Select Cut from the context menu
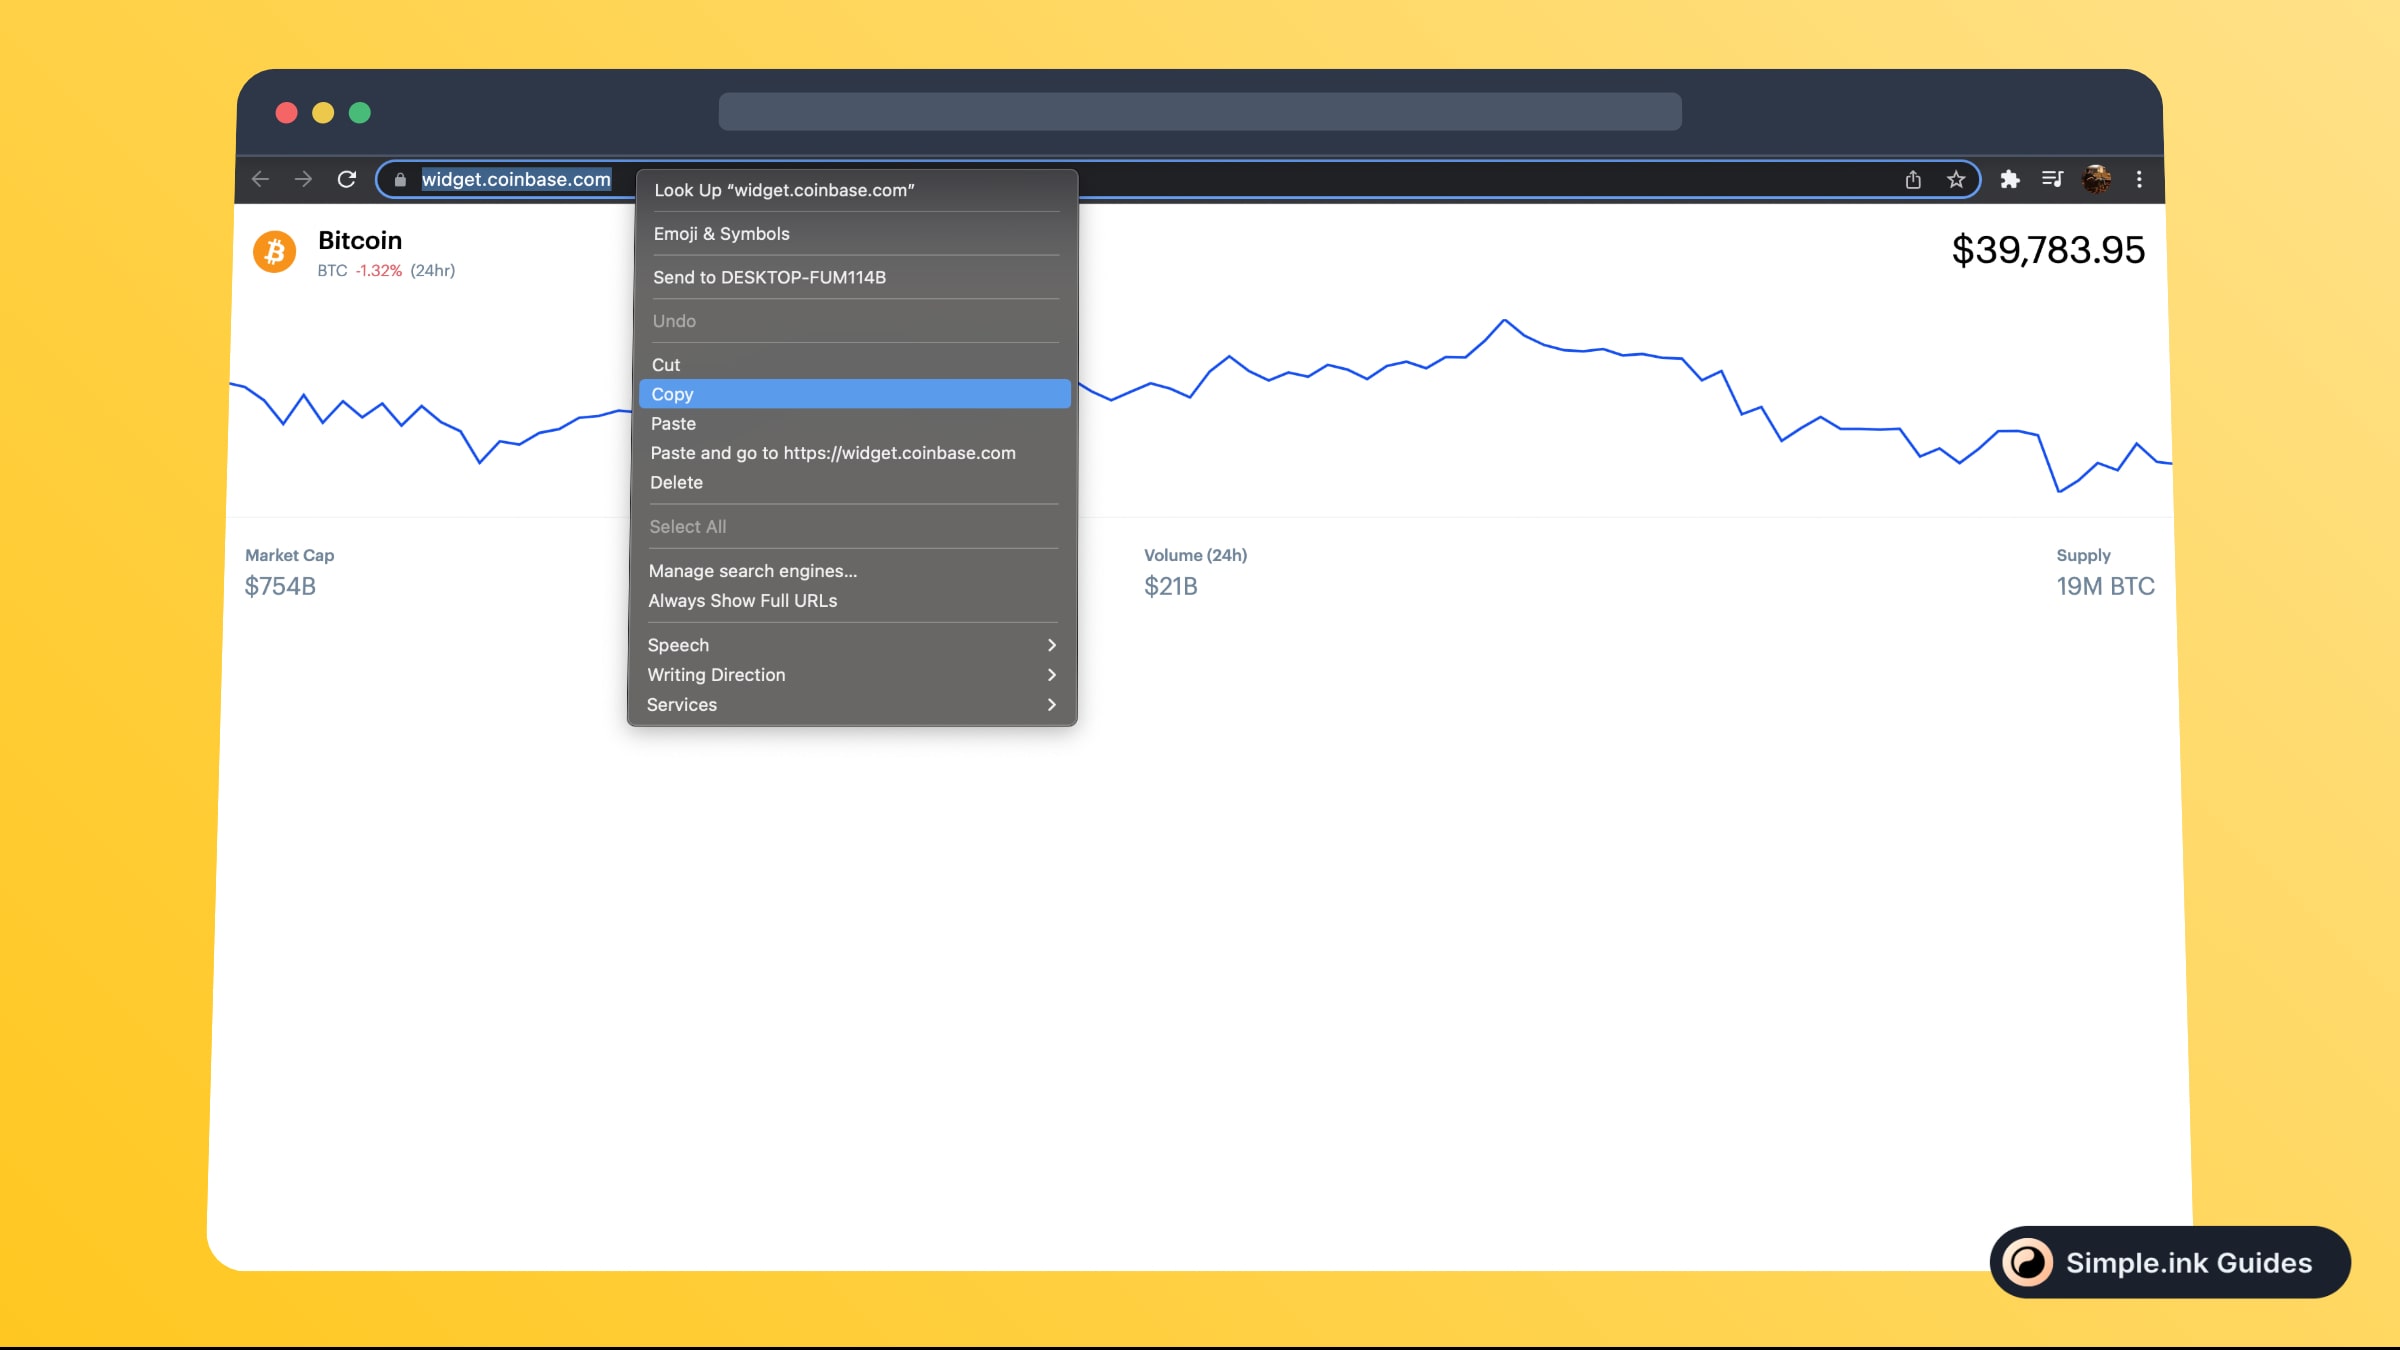Screen dimensions: 2400x1350 854,365
